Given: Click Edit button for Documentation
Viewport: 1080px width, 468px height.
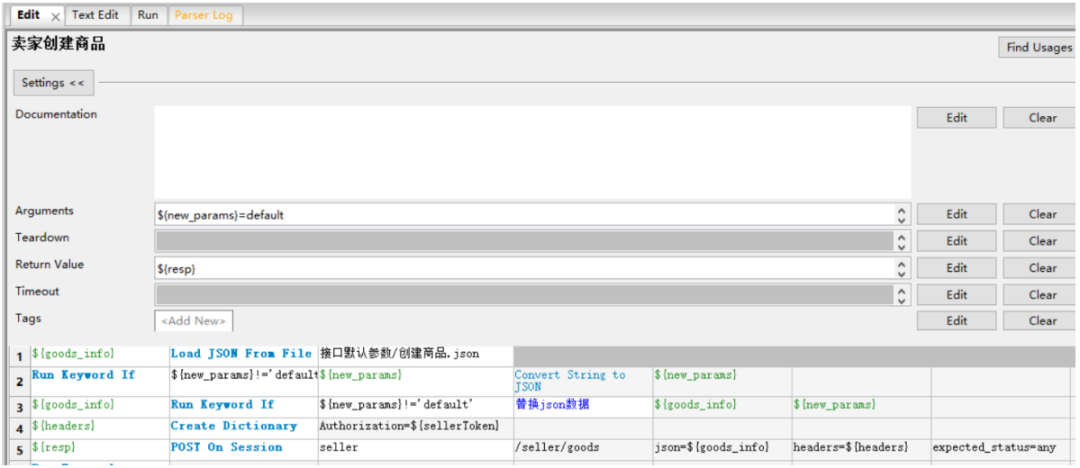Looking at the screenshot, I should pyautogui.click(x=956, y=118).
